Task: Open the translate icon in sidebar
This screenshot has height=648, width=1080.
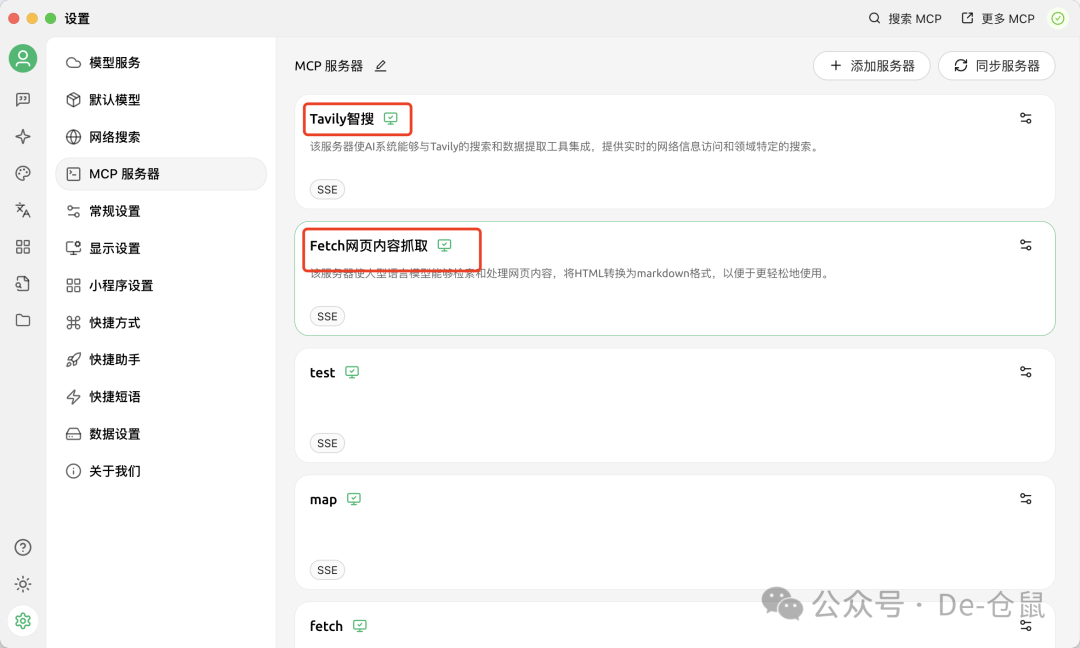Action: pyautogui.click(x=23, y=210)
